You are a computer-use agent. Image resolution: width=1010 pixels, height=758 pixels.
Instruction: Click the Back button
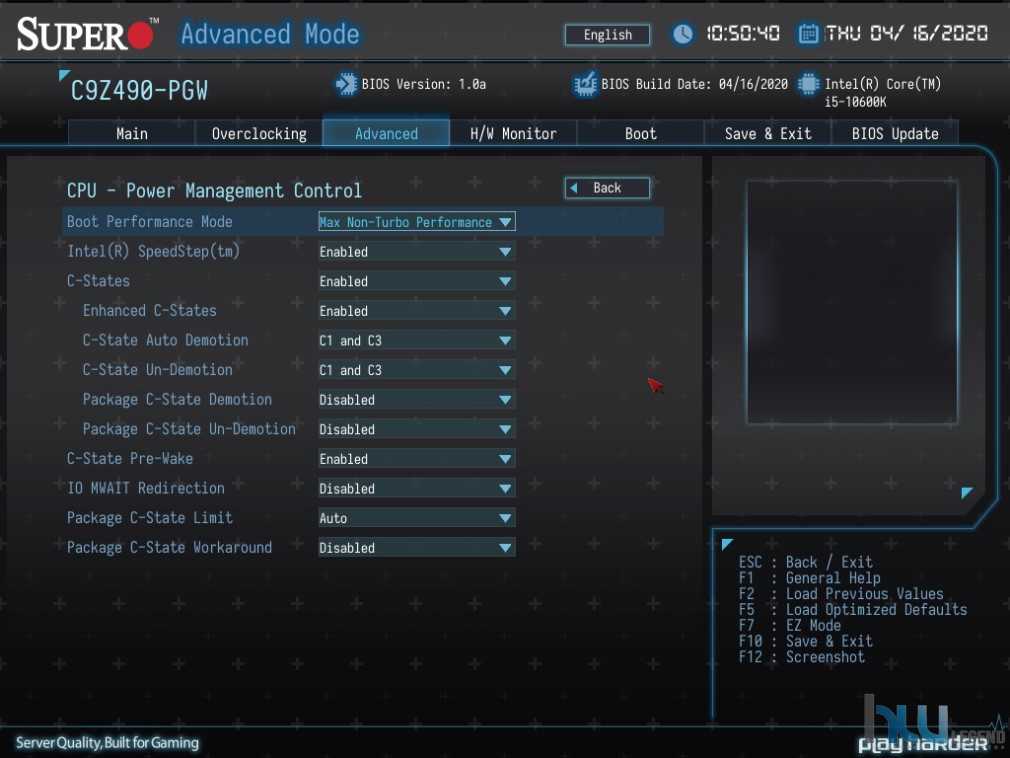coord(607,188)
